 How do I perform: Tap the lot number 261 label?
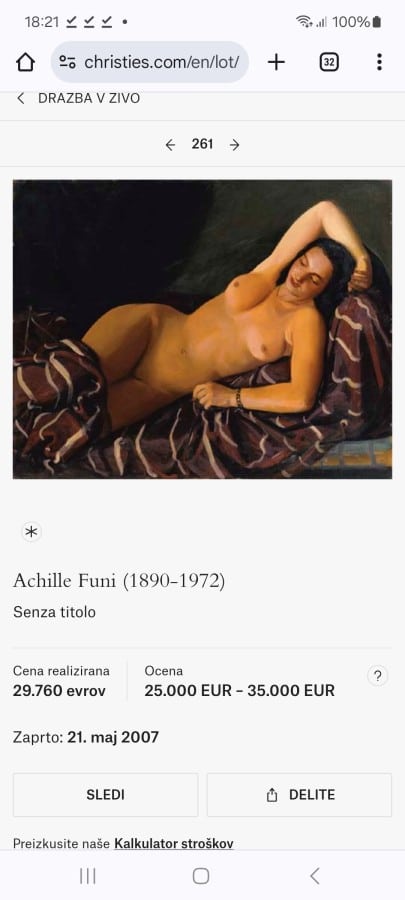[x=202, y=144]
